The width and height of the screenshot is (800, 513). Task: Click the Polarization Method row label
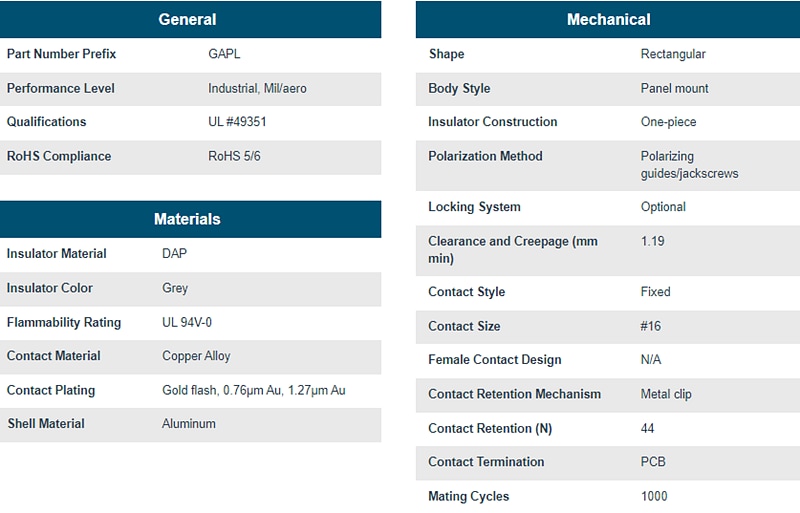tap(485, 156)
